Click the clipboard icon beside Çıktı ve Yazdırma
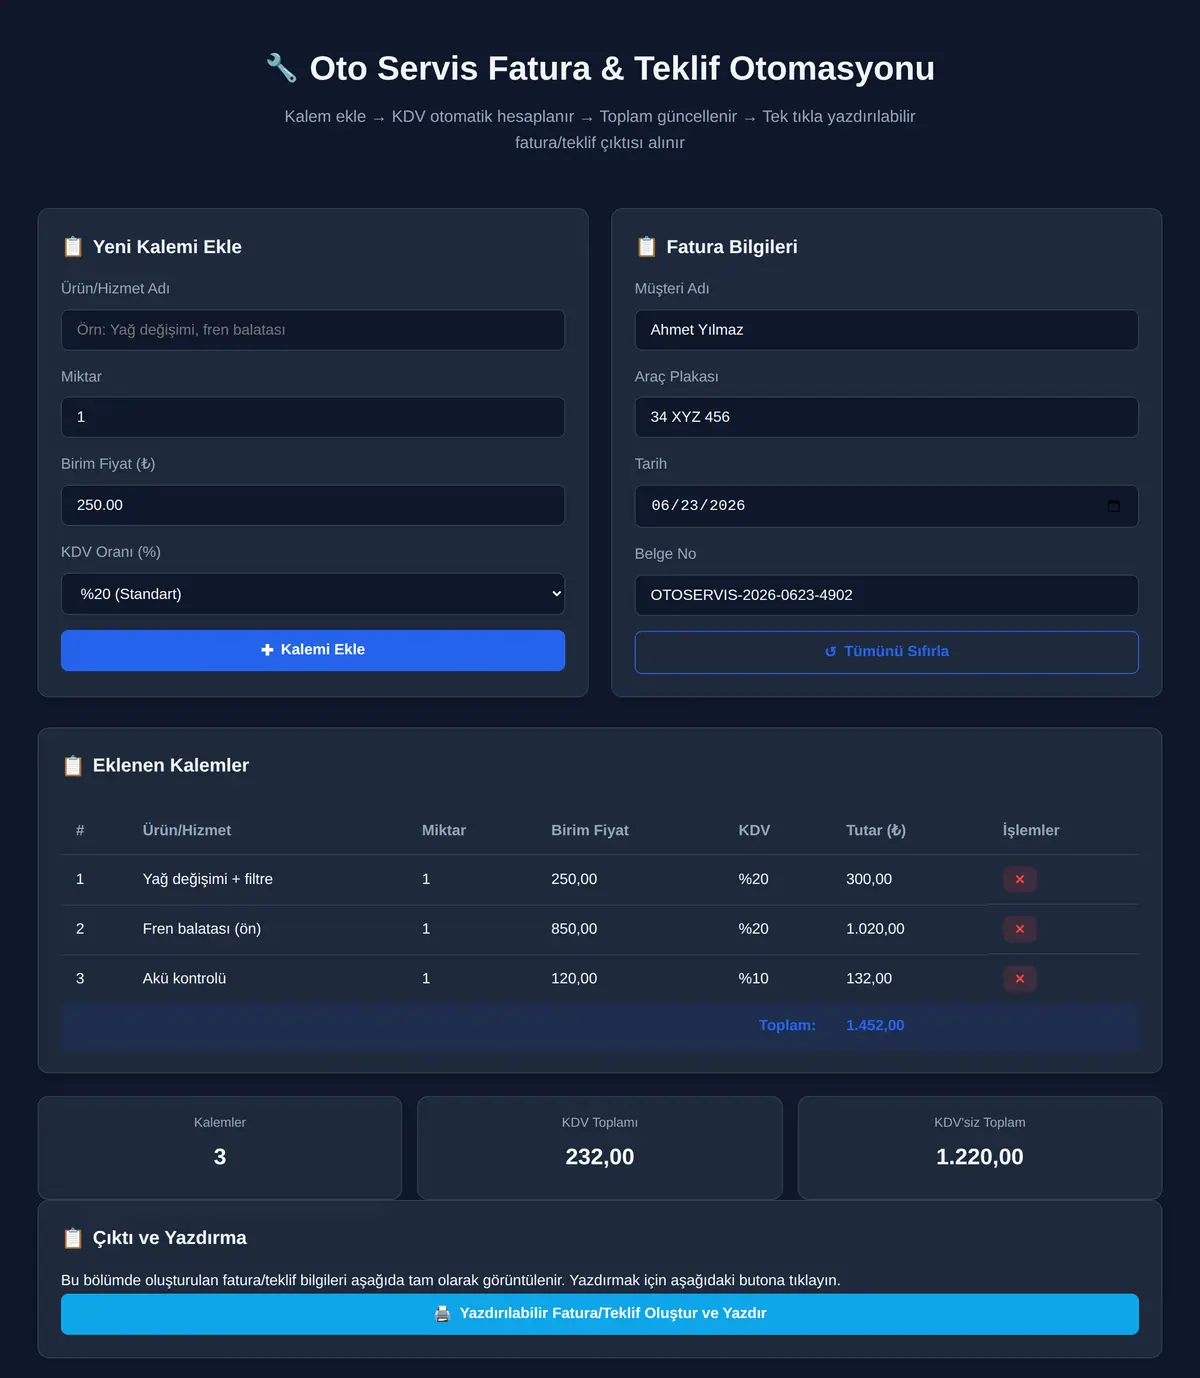The height and width of the screenshot is (1378, 1200). point(72,1238)
